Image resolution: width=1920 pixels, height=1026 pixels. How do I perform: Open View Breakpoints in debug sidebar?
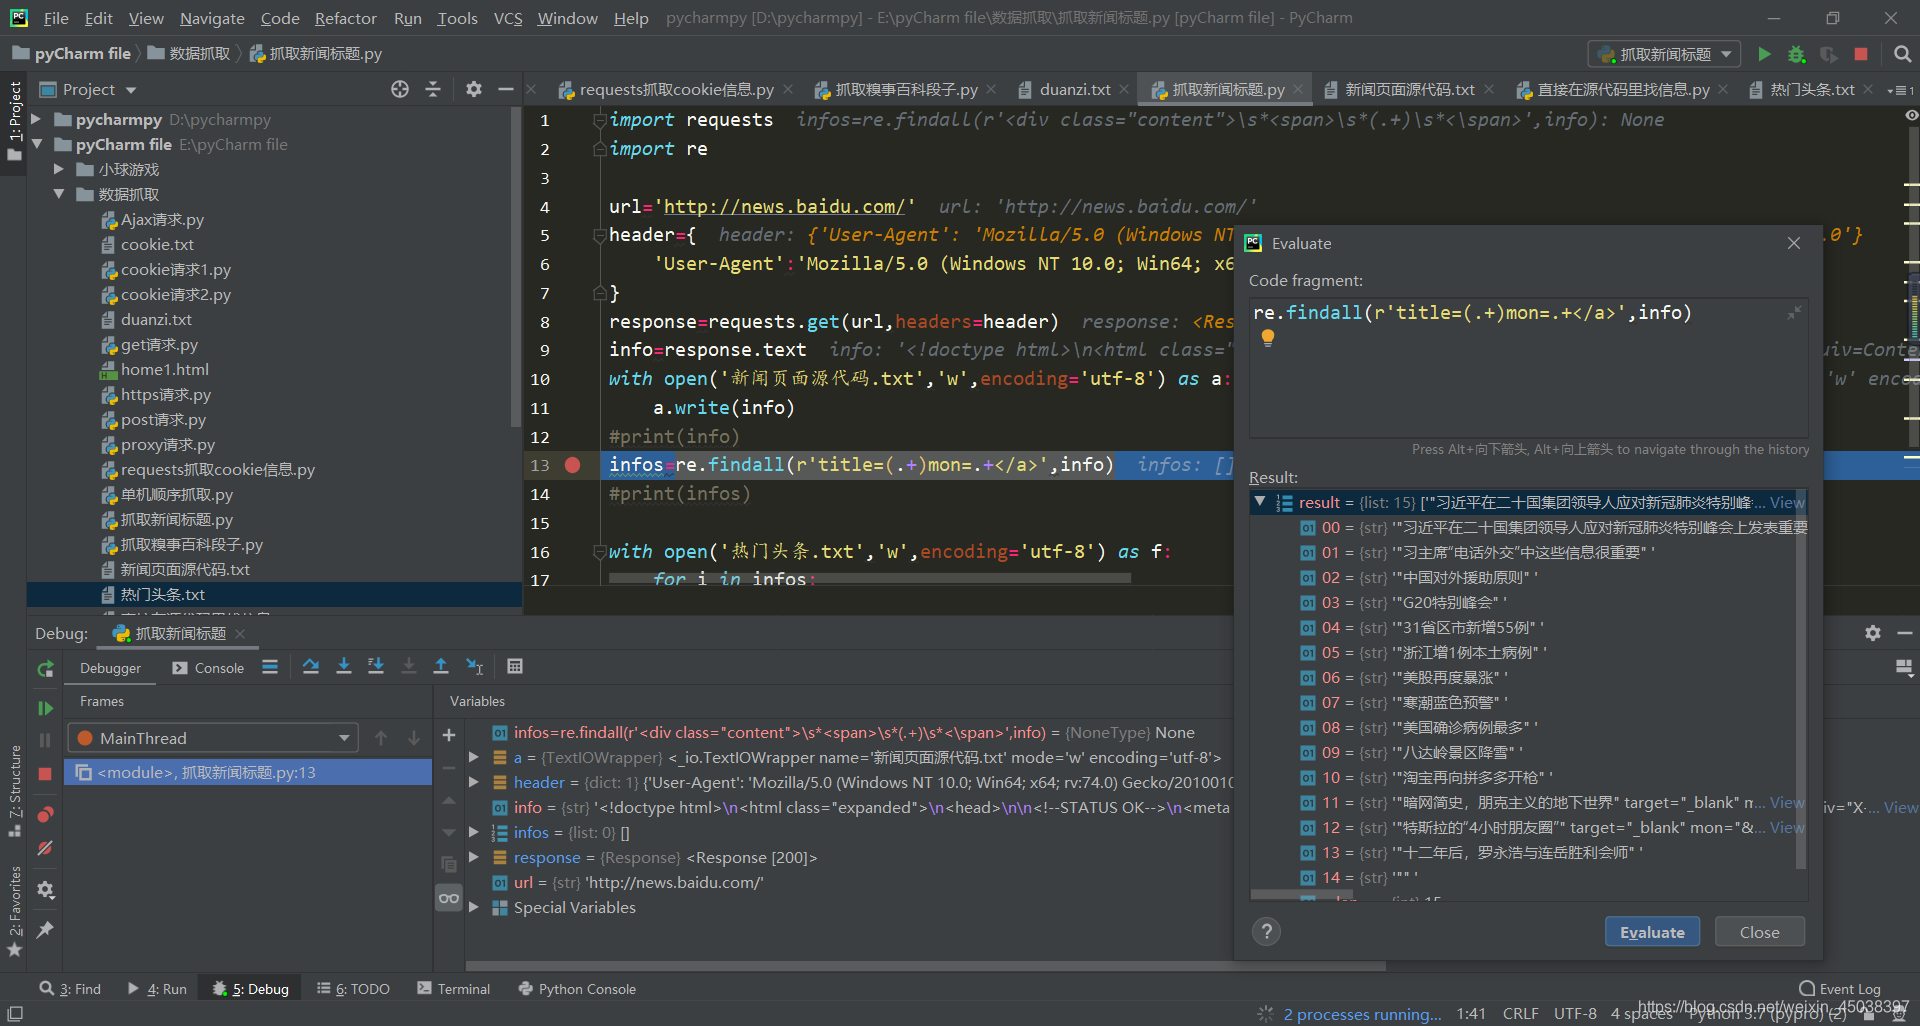point(45,815)
